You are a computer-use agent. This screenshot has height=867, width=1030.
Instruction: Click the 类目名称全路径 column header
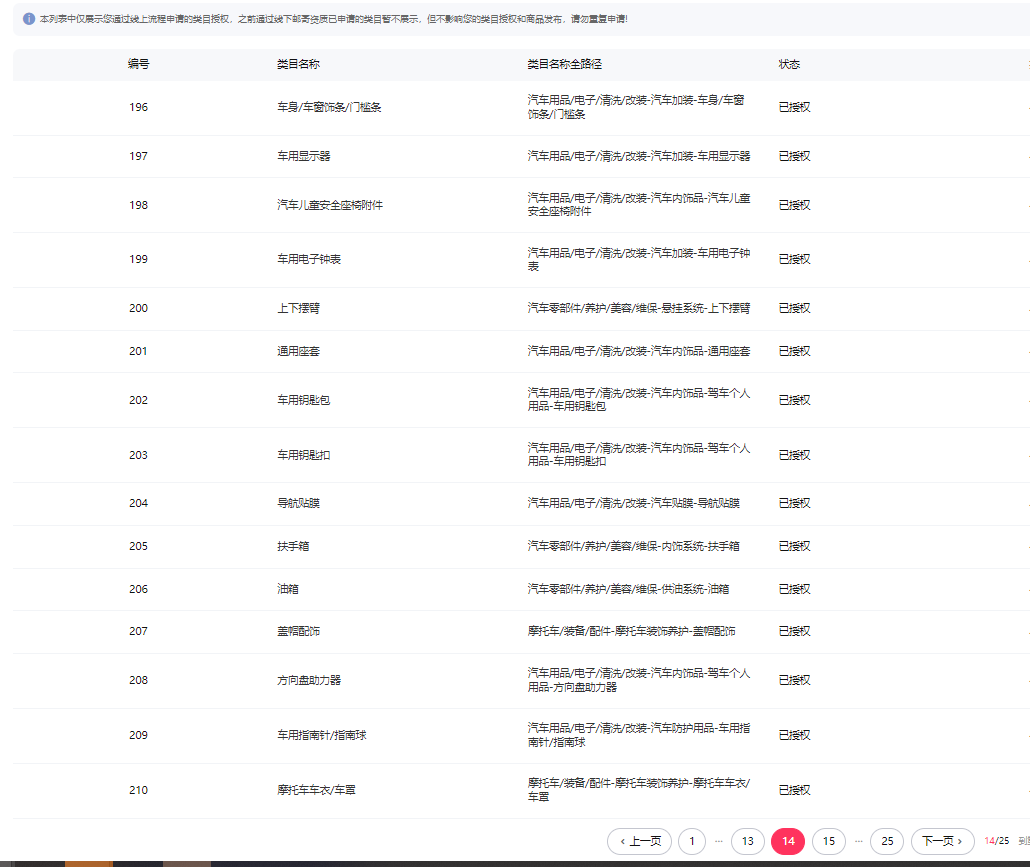564,64
